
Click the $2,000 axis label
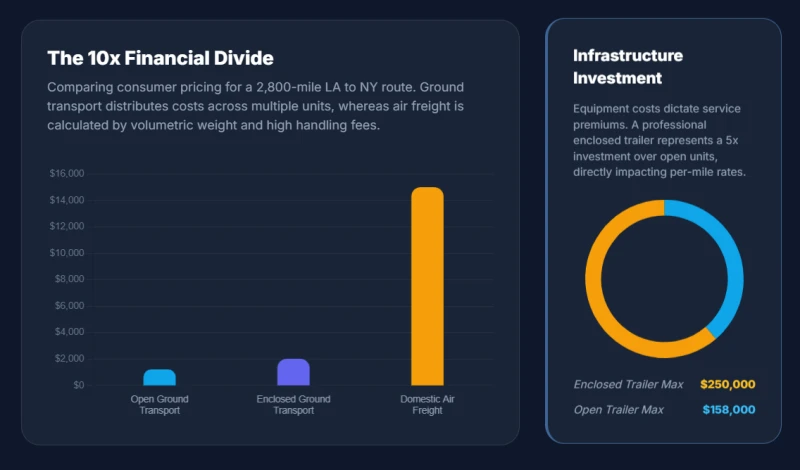click(x=69, y=358)
